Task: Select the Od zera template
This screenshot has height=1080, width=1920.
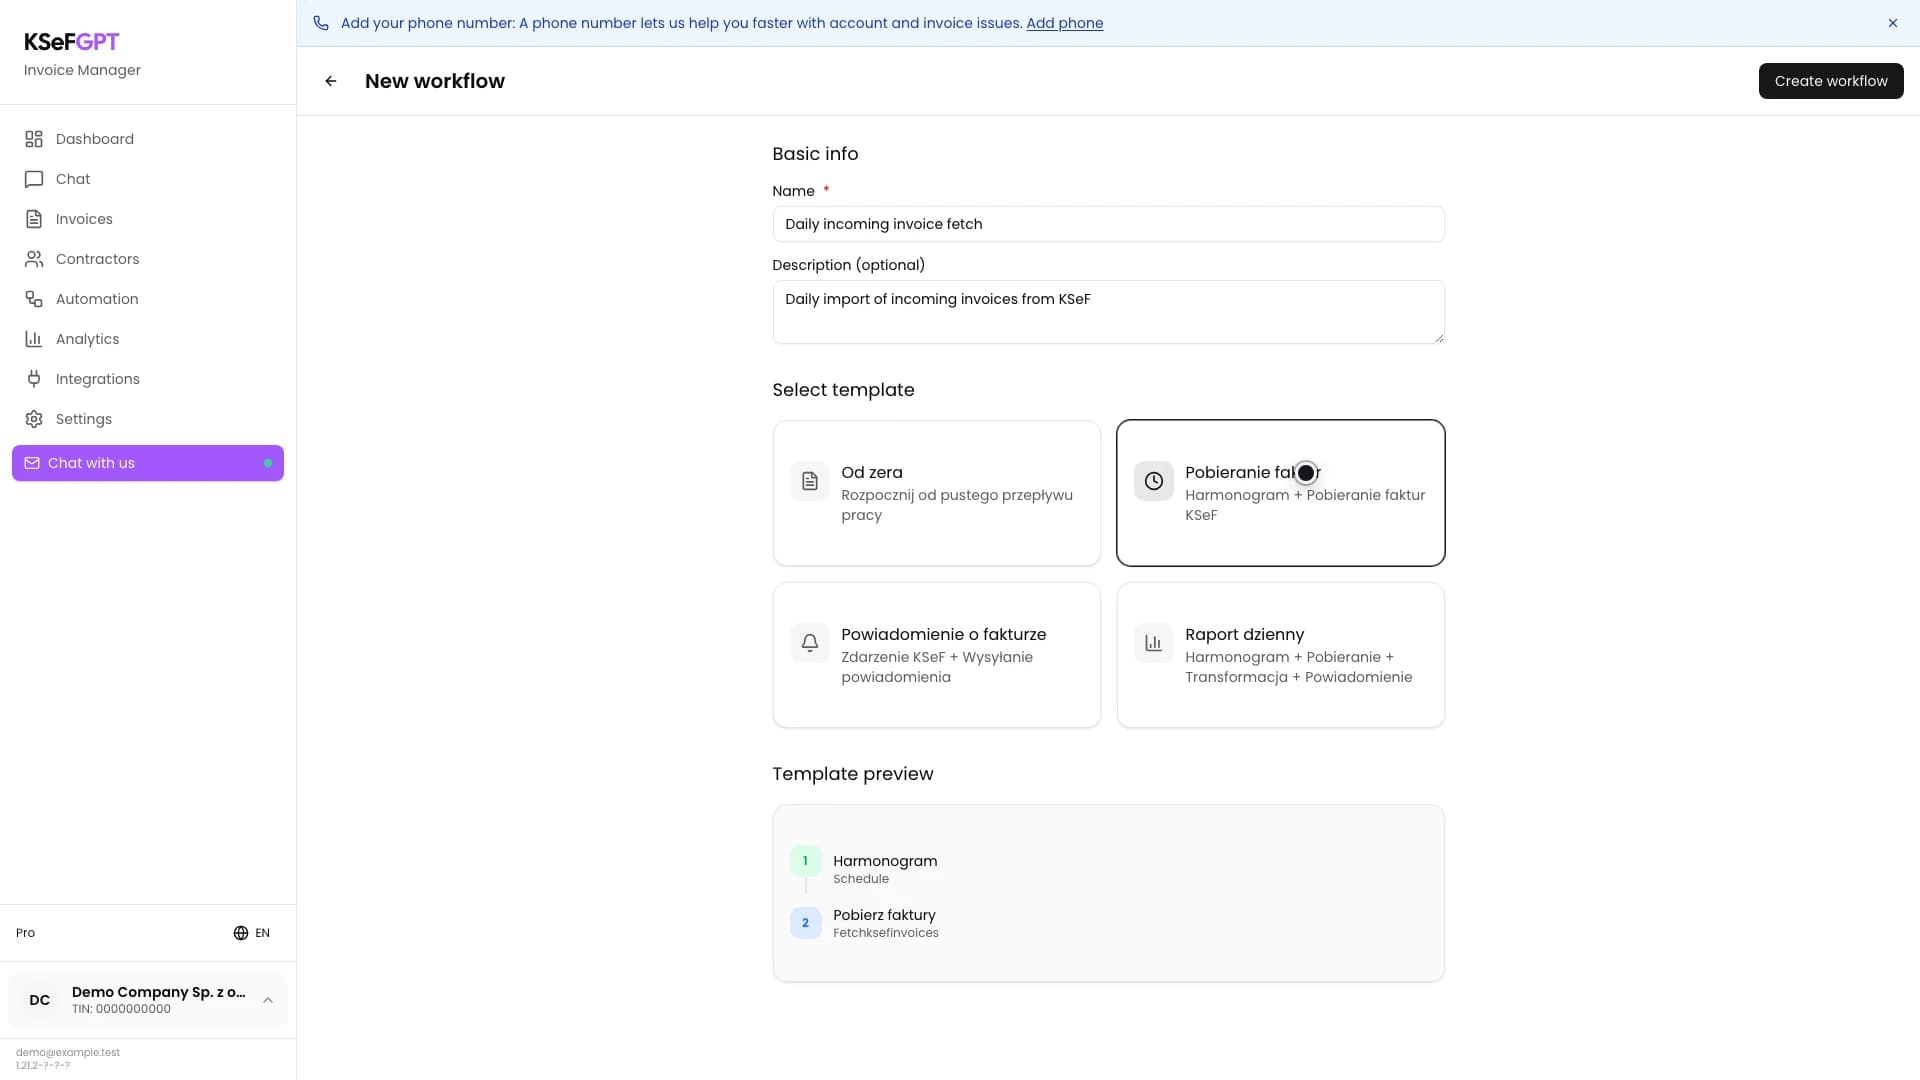Action: [937, 493]
